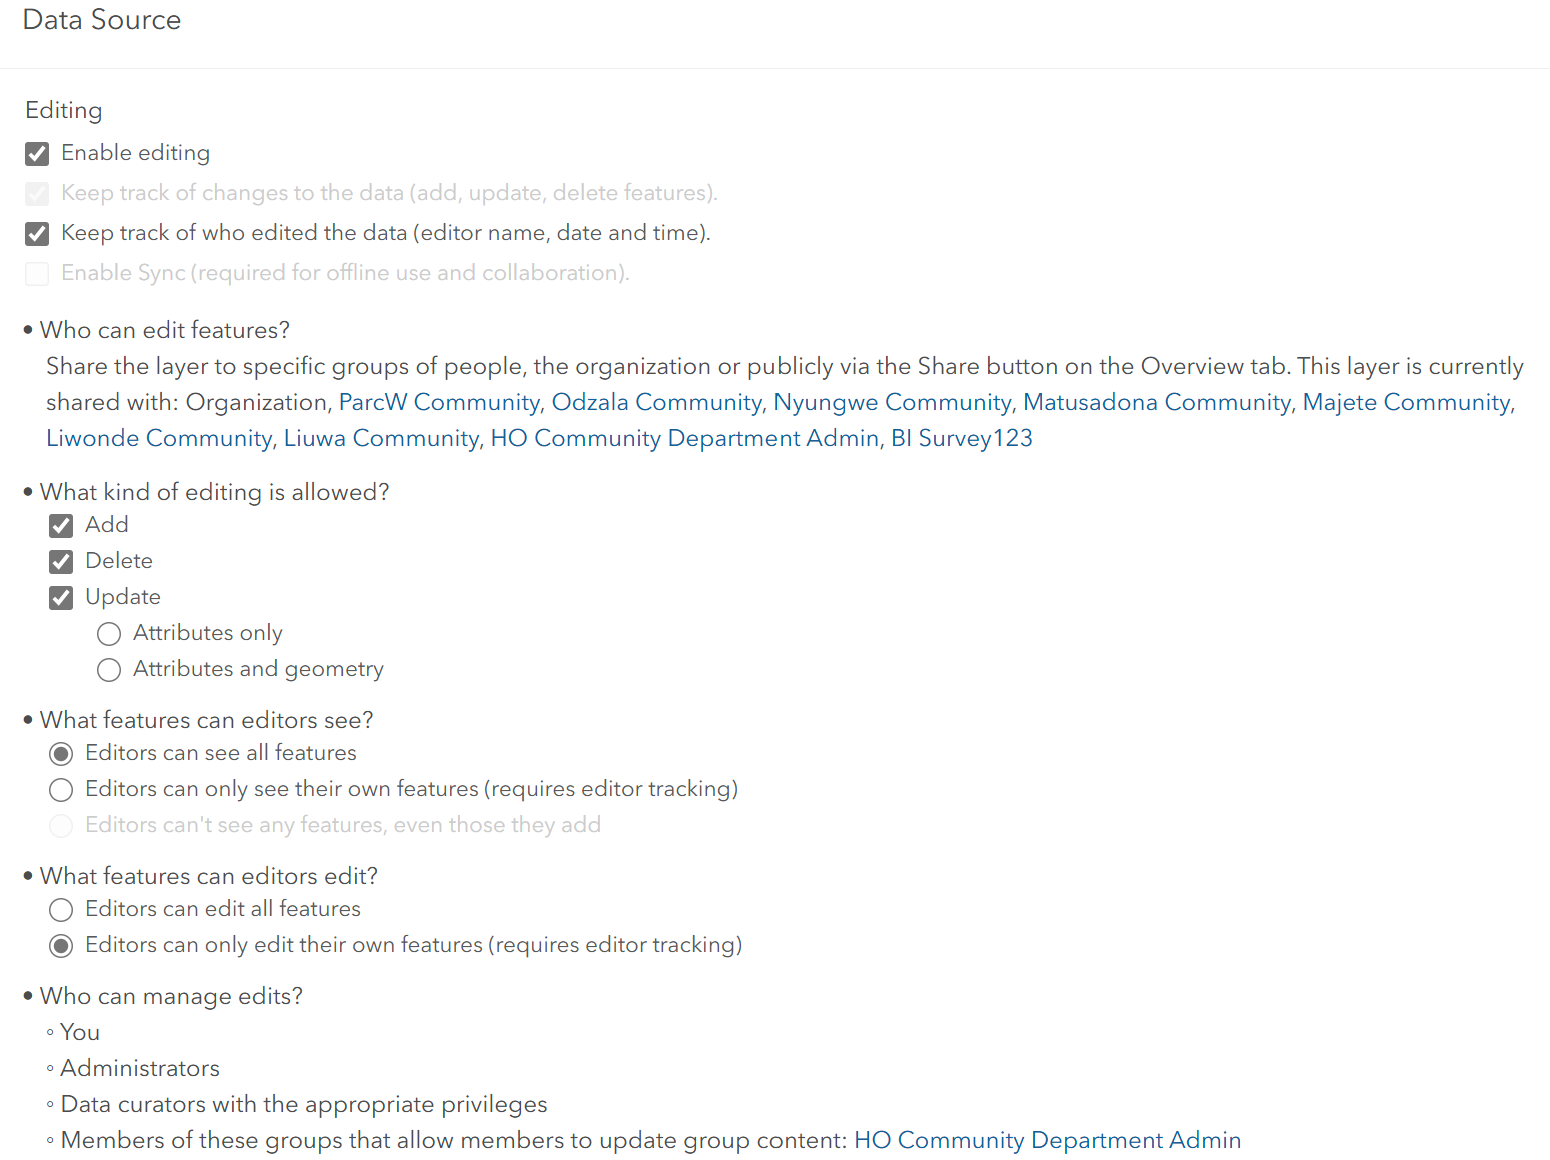Select Editors can only edit their own features
Screen dimensions: 1550x1160
click(x=61, y=945)
